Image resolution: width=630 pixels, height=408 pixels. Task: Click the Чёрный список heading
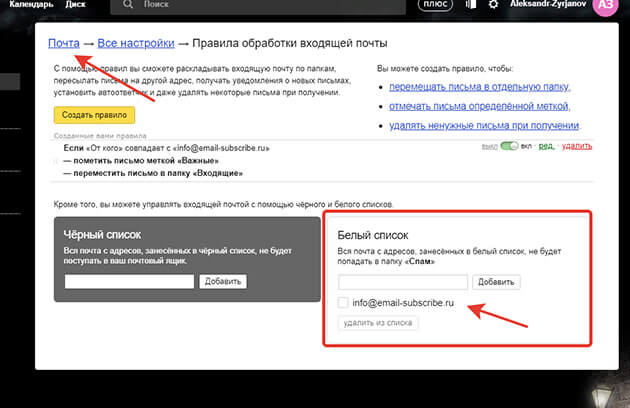[102, 235]
